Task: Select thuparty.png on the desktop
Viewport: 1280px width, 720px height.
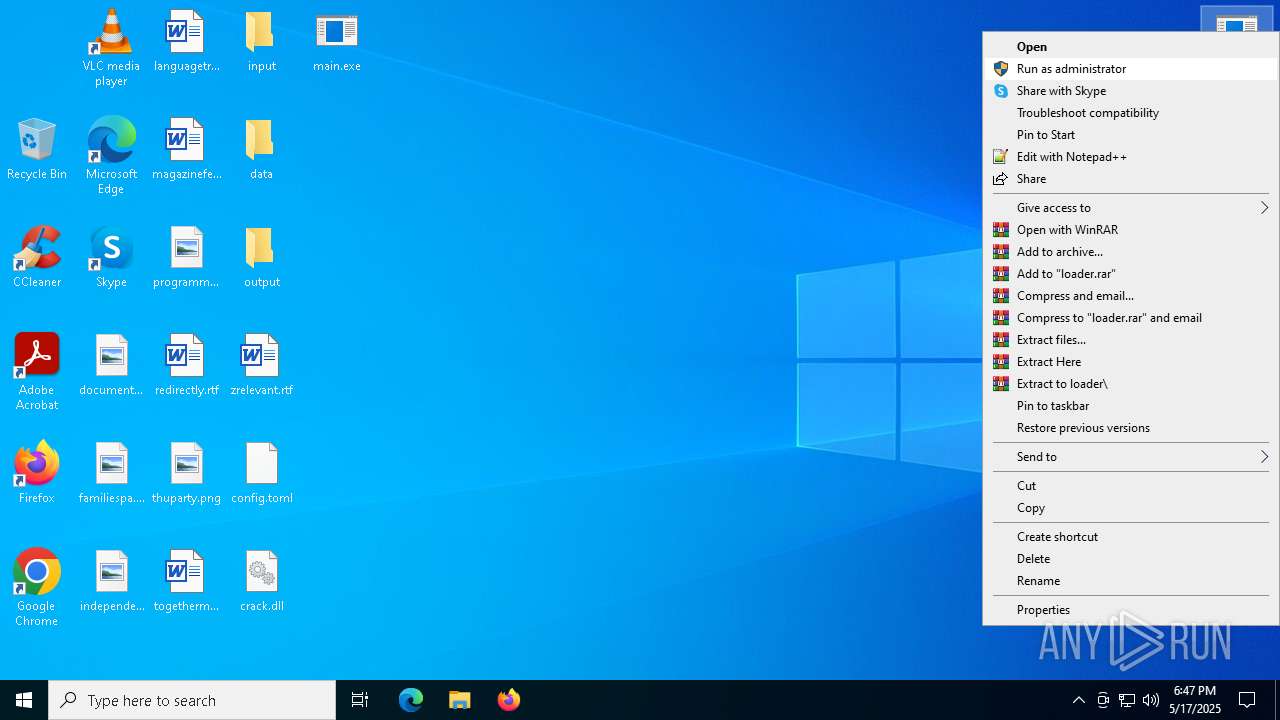Action: tap(186, 474)
